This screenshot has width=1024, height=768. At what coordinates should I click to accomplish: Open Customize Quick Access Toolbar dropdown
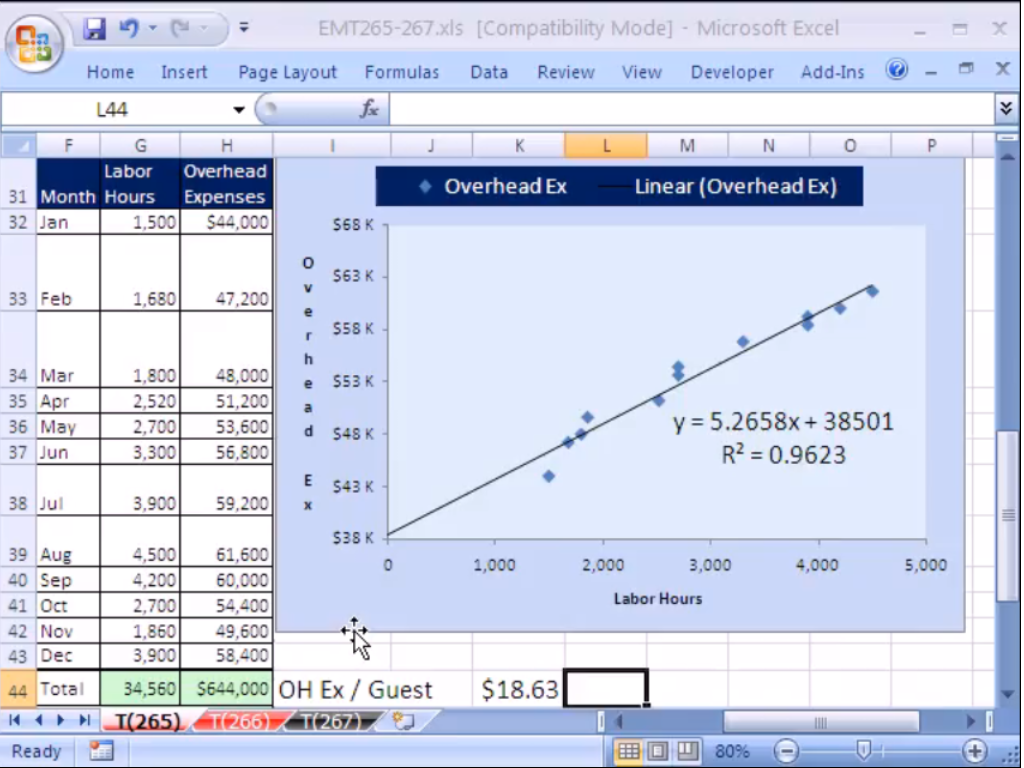pos(244,27)
